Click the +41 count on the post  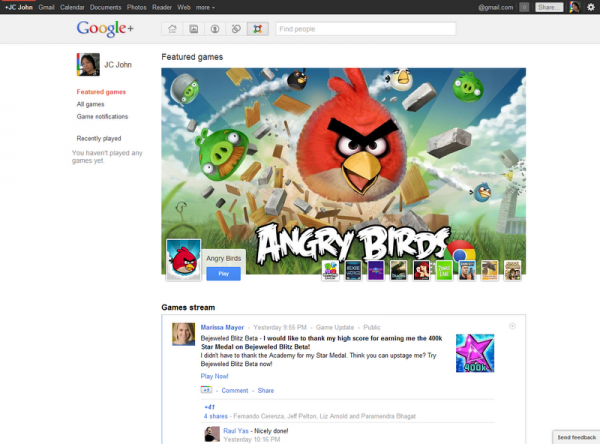(x=209, y=407)
